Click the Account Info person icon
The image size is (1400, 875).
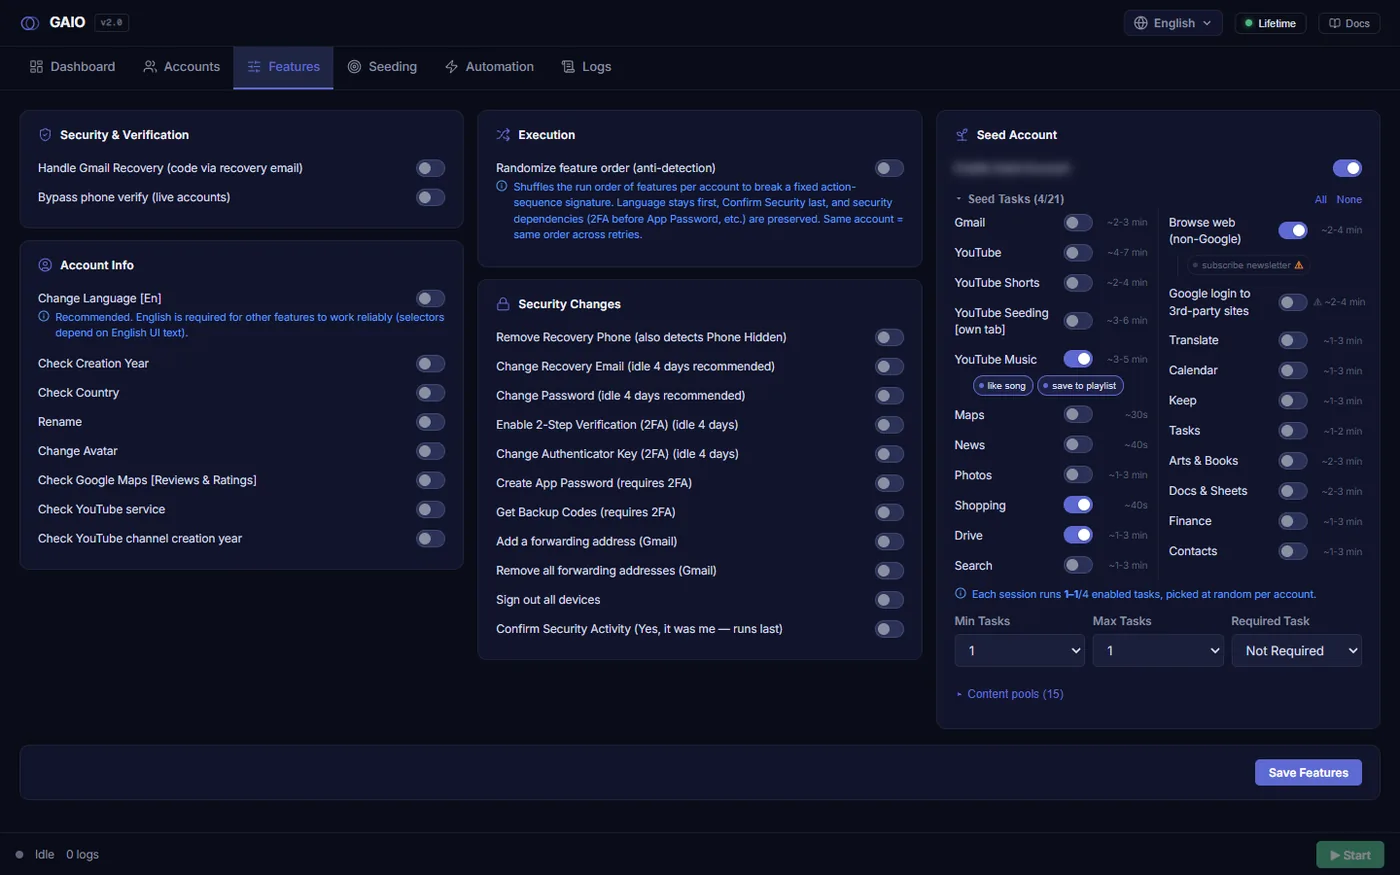[45, 265]
